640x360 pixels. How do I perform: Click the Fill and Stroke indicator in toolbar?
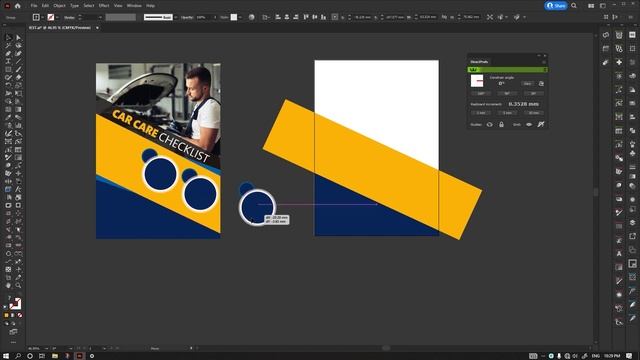15,303
